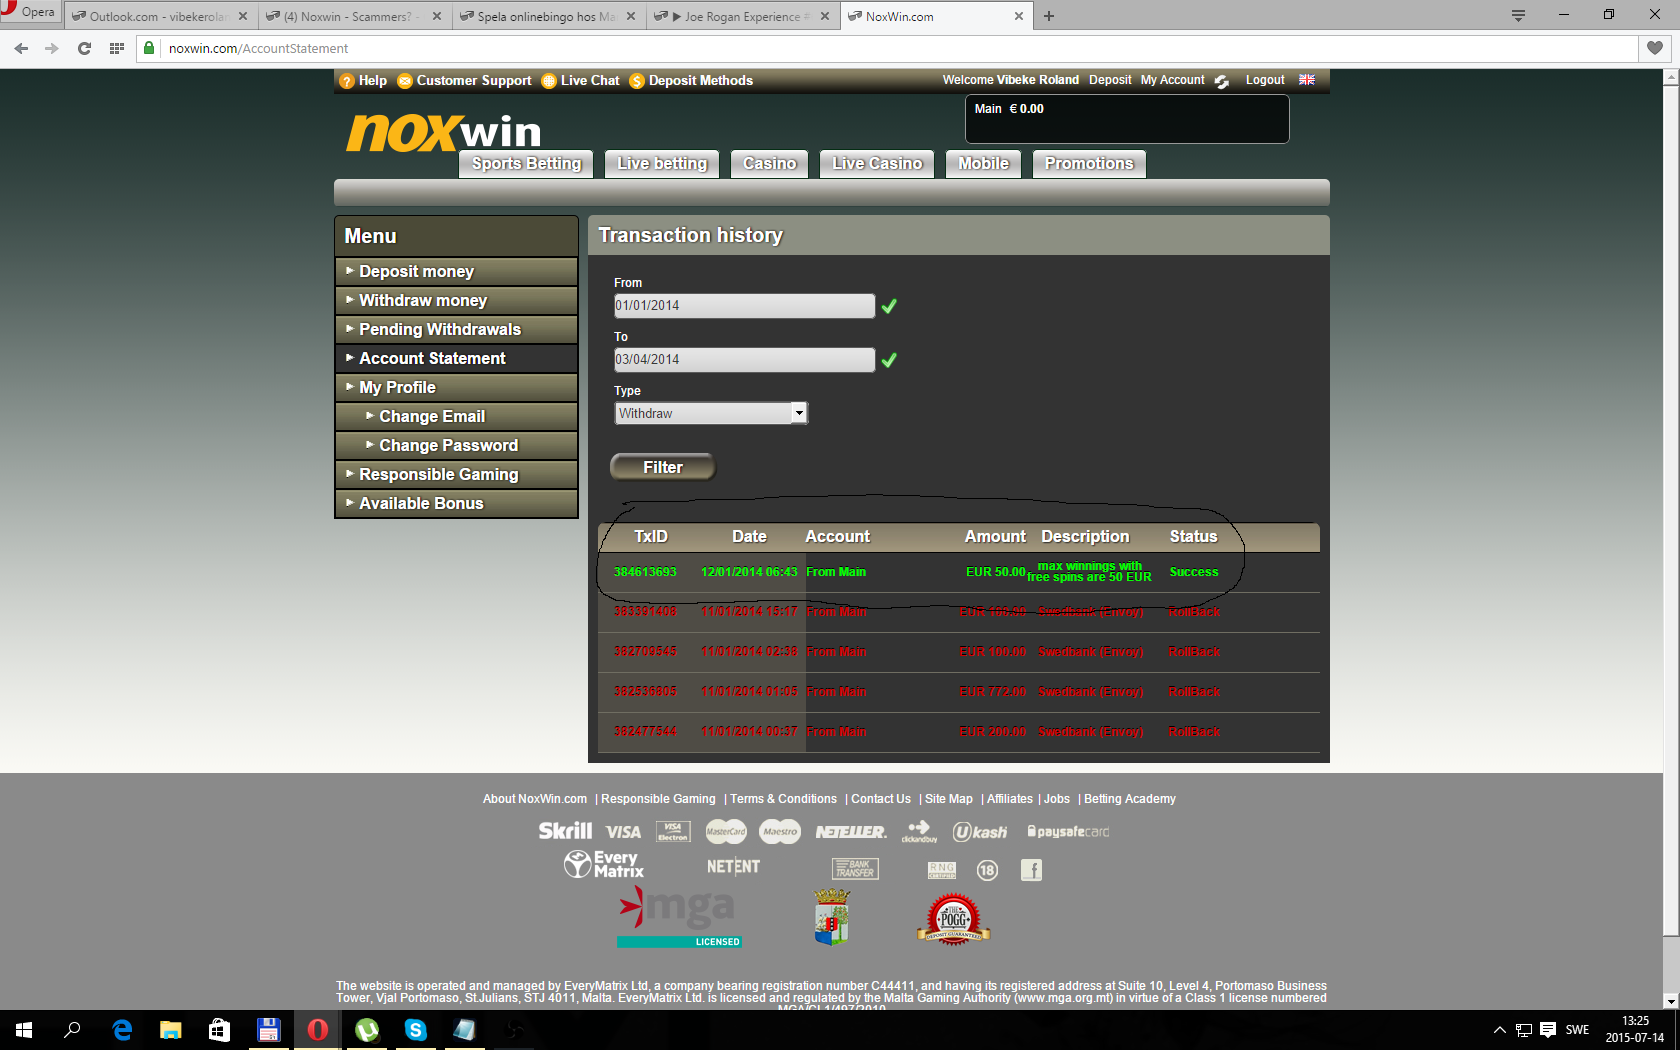Open Responsible Gaming in side menu
This screenshot has width=1680, height=1050.
pyautogui.click(x=456, y=474)
